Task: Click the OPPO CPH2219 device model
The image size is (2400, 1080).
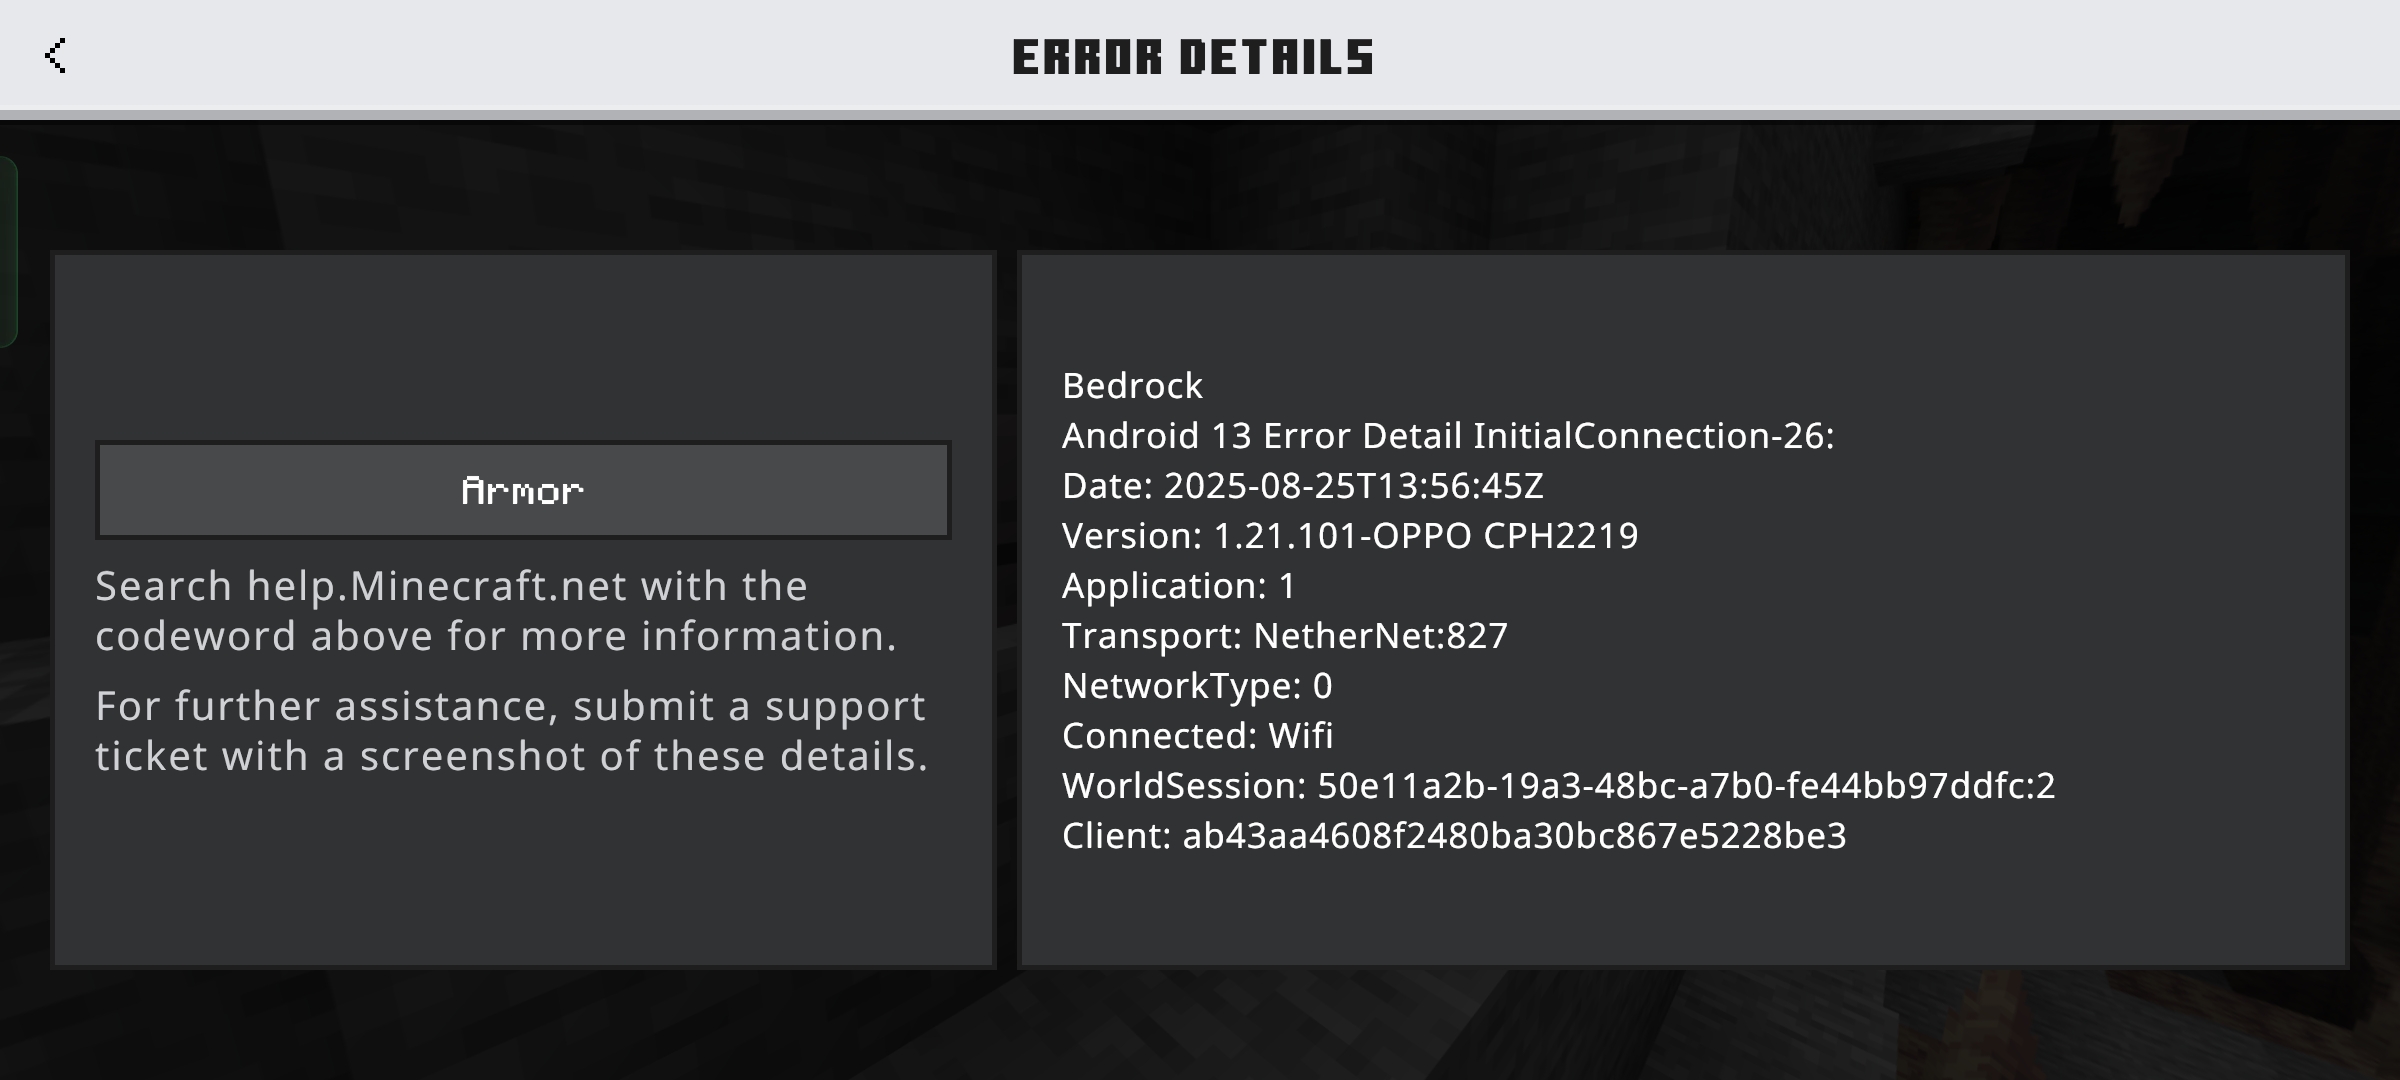Action: point(1505,536)
